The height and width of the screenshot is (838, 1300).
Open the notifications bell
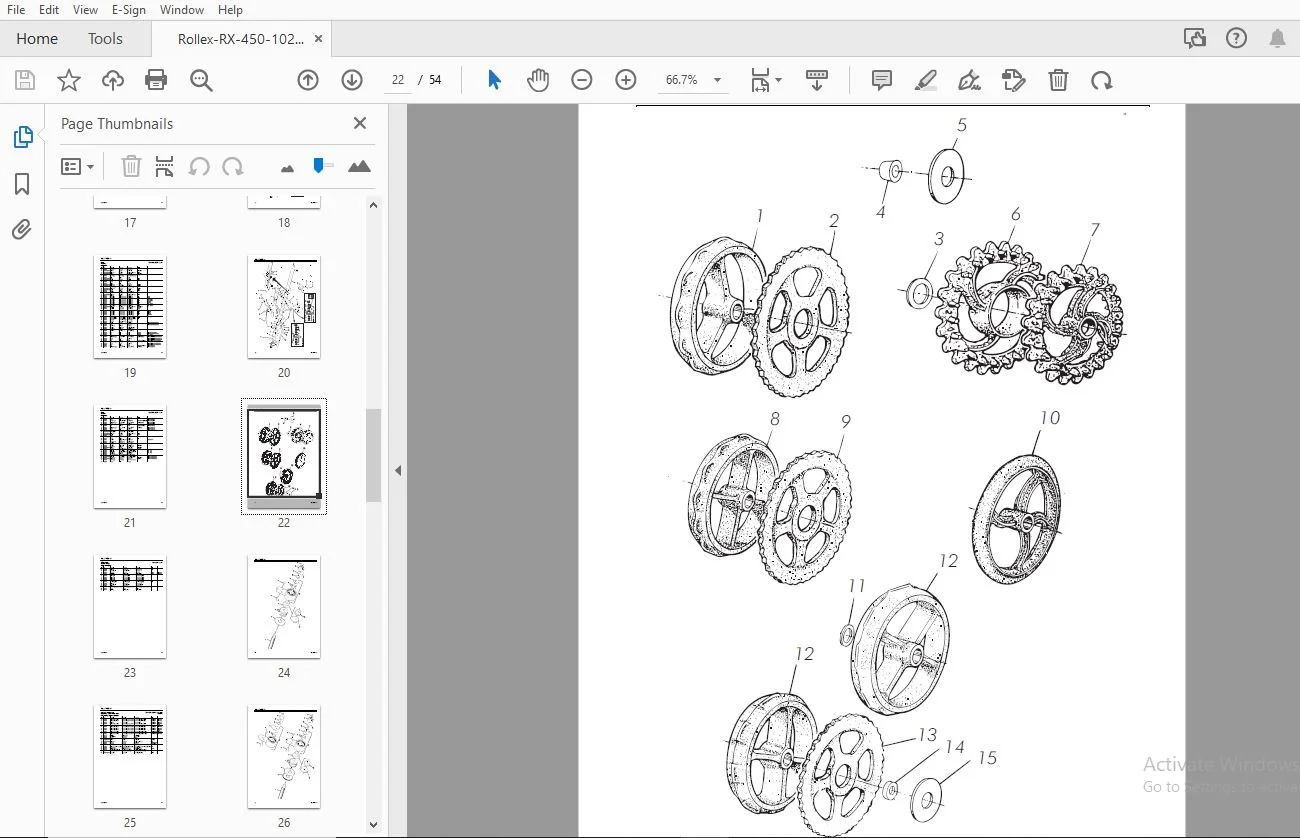(1277, 39)
